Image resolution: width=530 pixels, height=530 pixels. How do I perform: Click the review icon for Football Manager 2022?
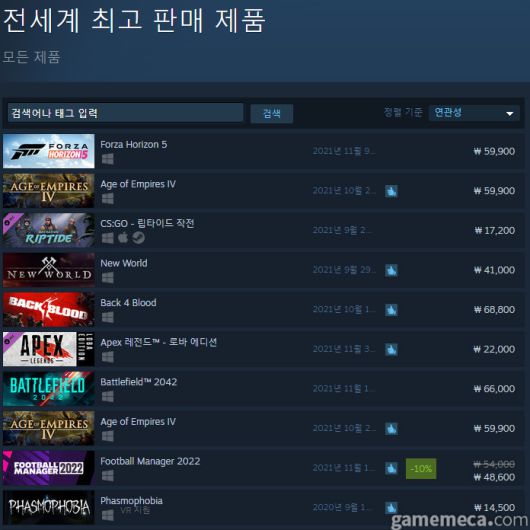pyautogui.click(x=391, y=468)
